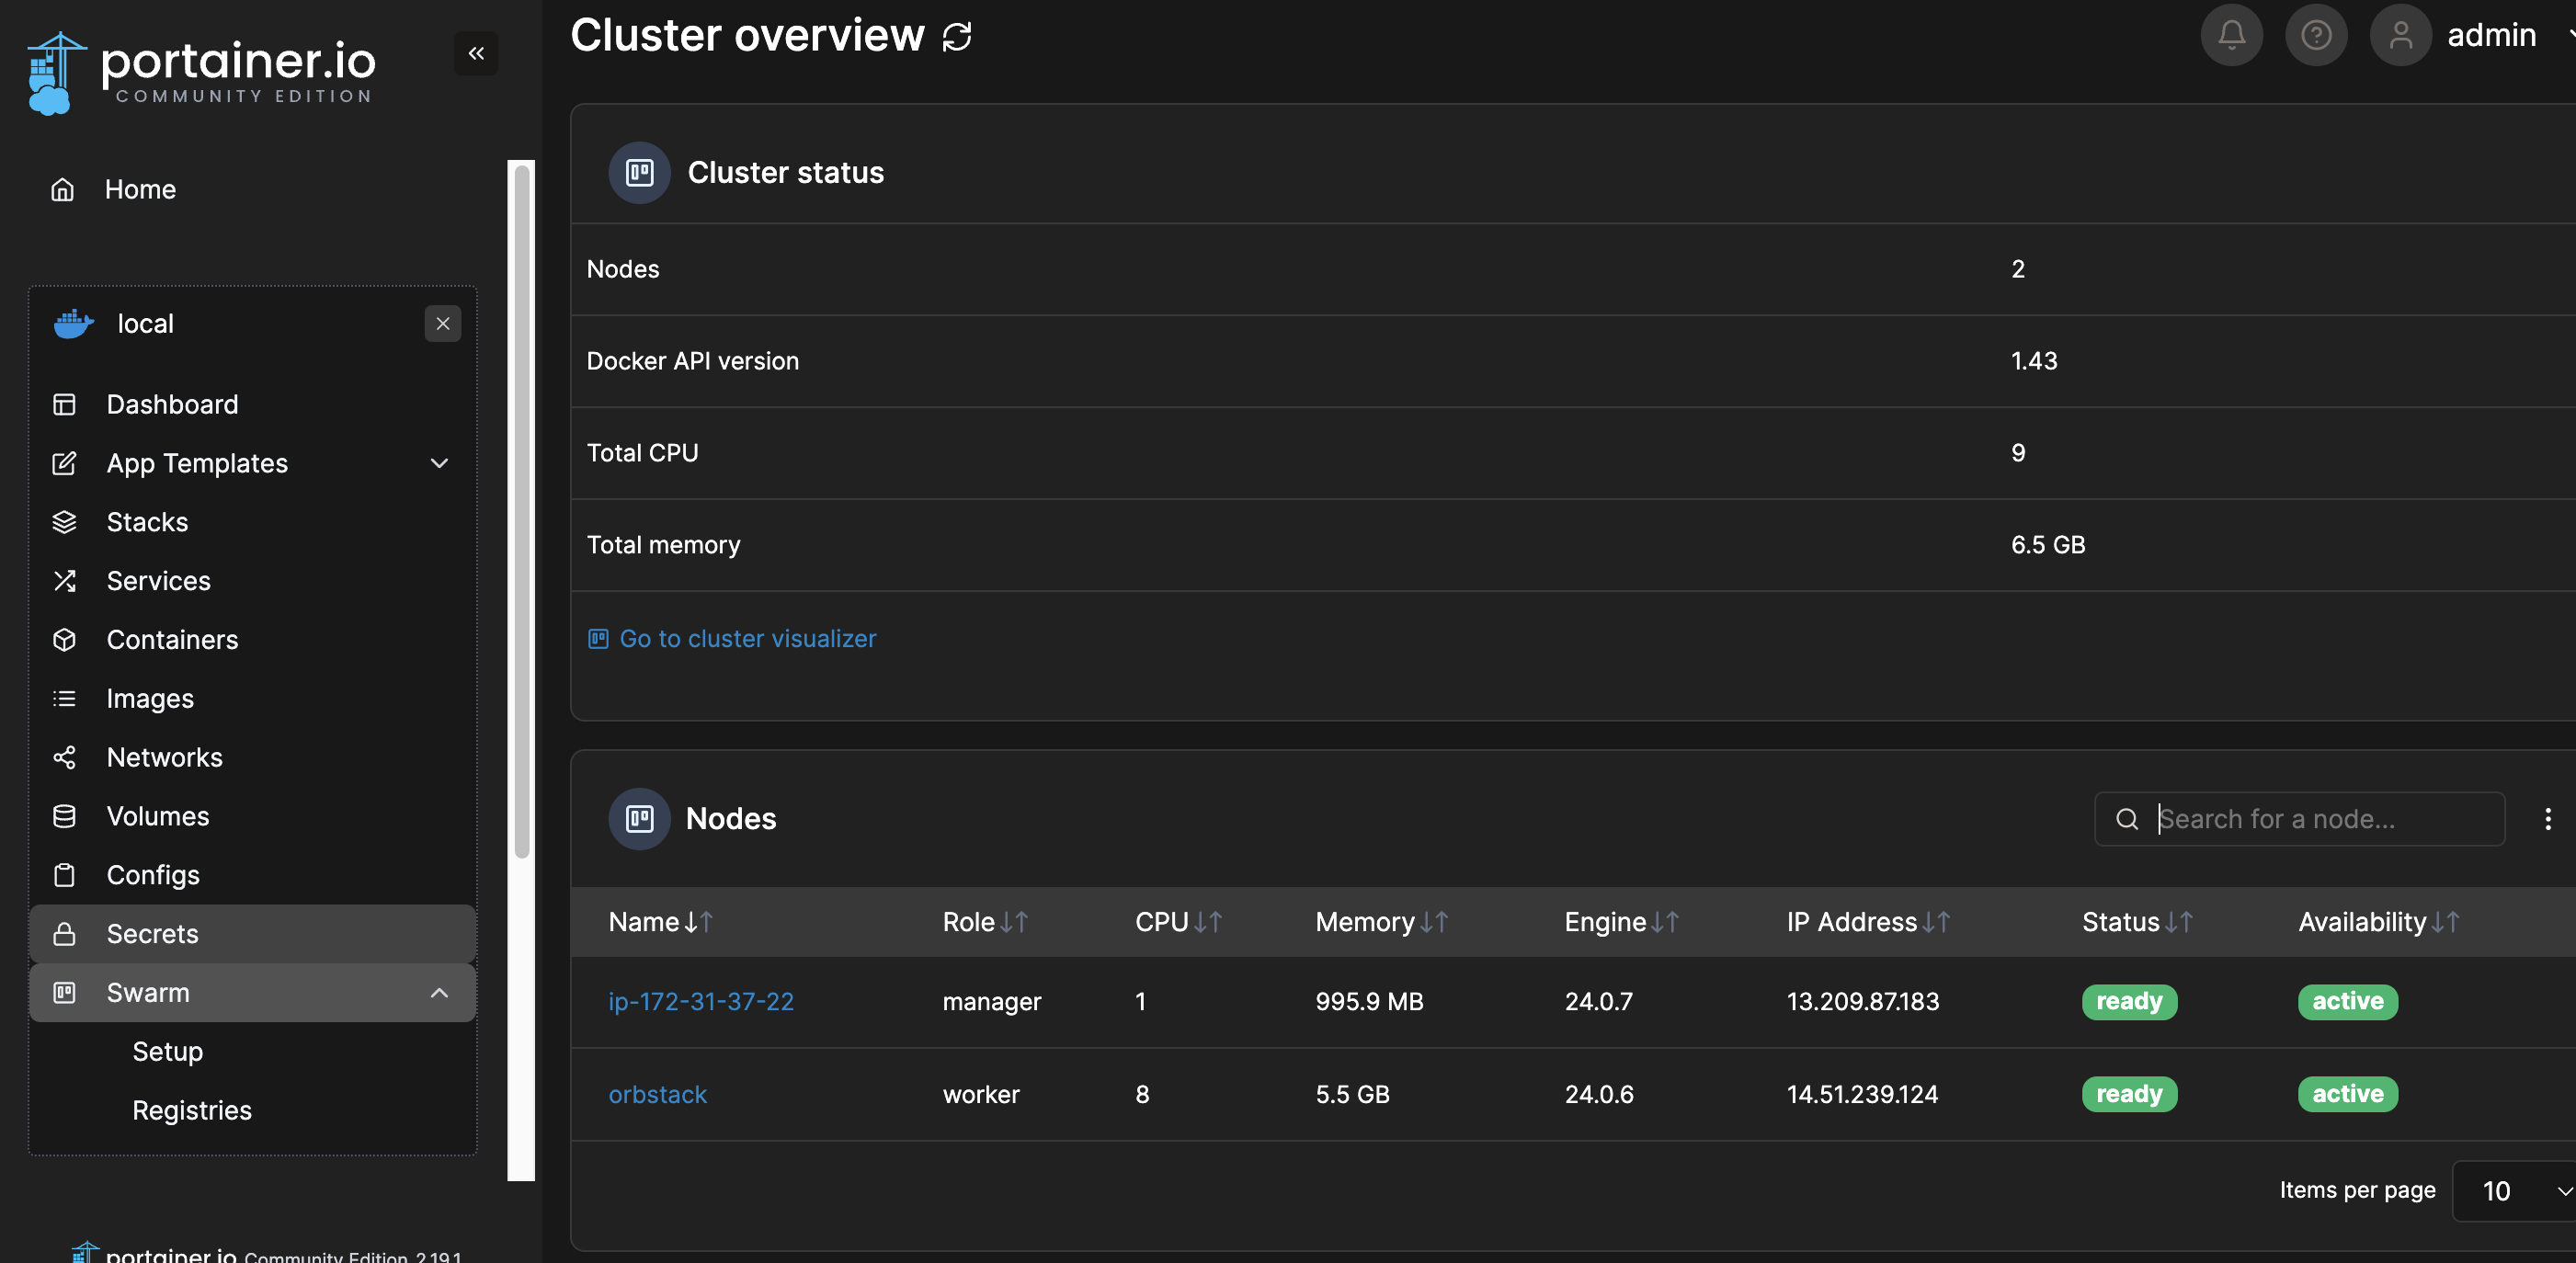The width and height of the screenshot is (2576, 1263).
Task: Open table settings three-dot icon
Action: tap(2547, 819)
